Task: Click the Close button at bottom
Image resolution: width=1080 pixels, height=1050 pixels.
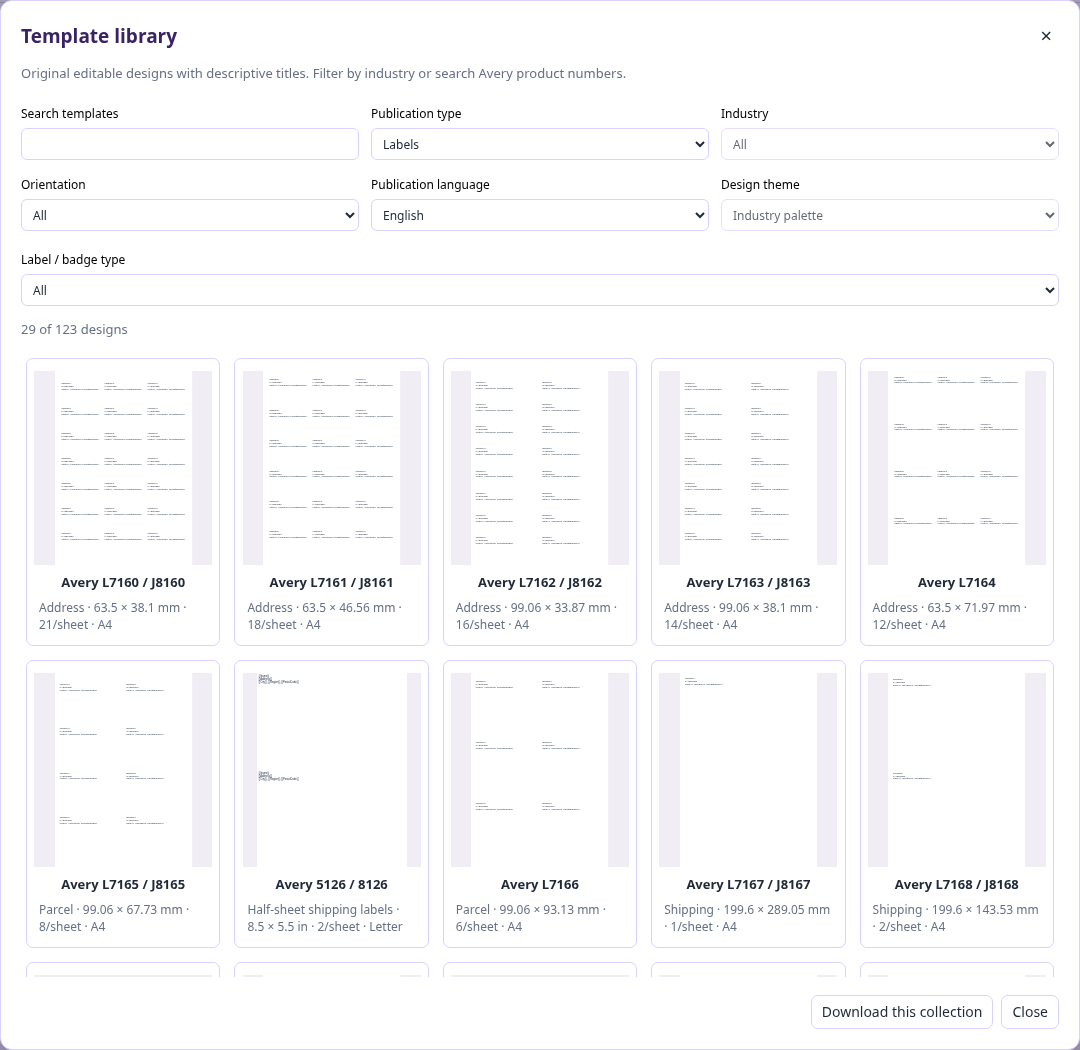Action: pos(1030,1011)
